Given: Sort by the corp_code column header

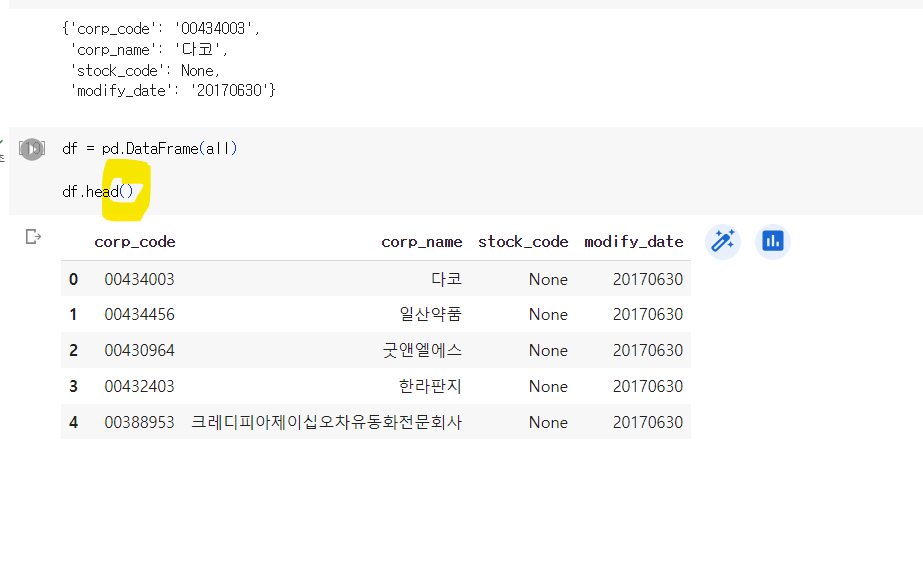Looking at the screenshot, I should pos(135,242).
